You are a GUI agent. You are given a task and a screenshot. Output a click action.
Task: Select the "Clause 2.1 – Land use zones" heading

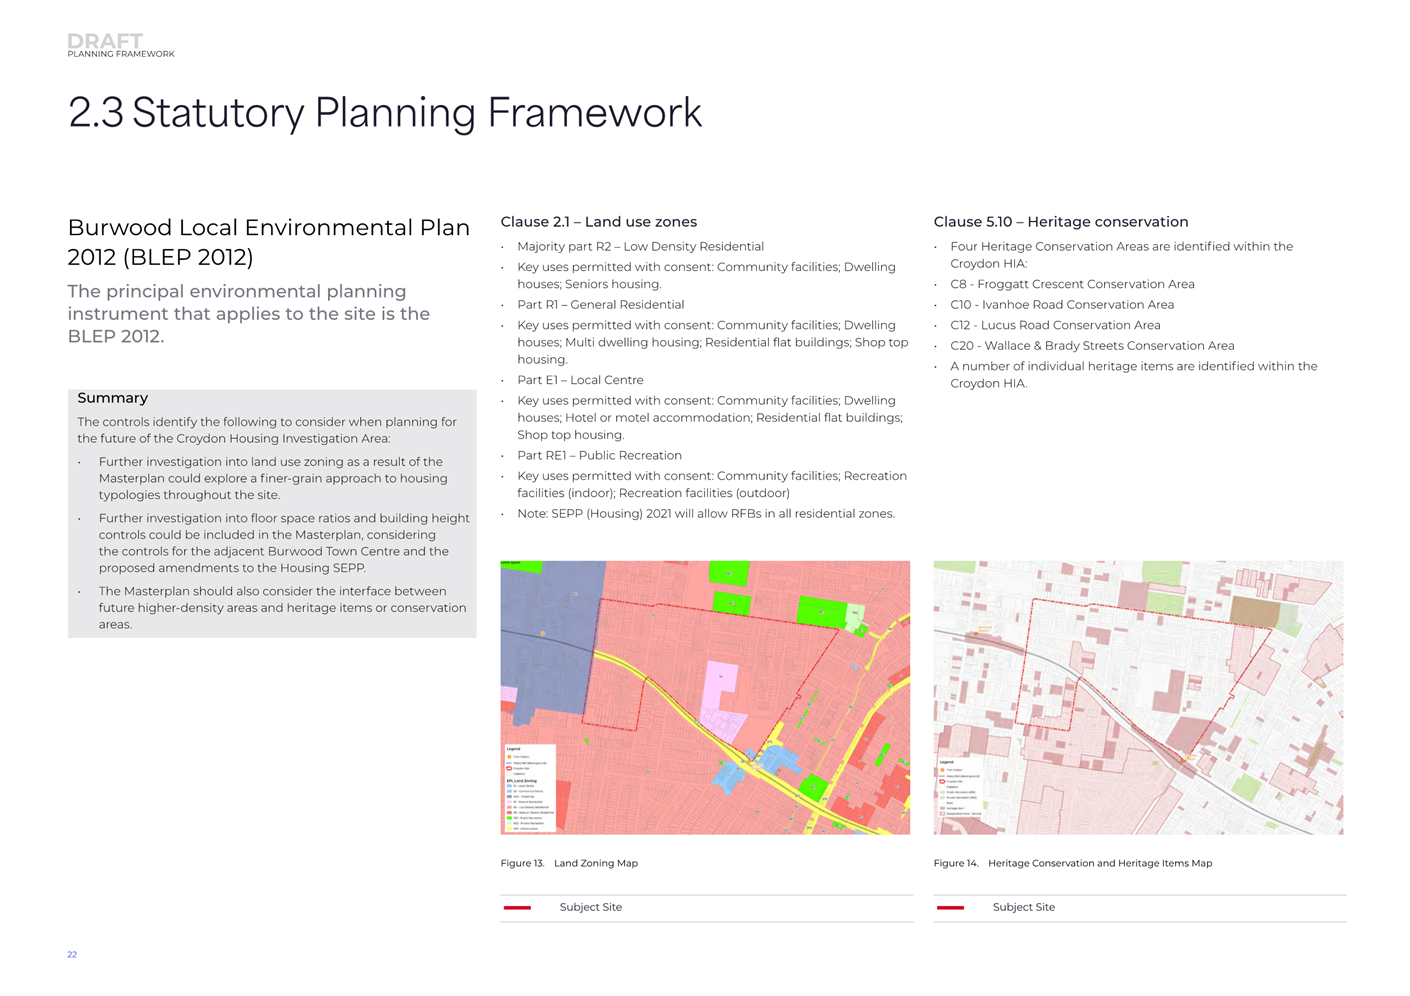pyautogui.click(x=598, y=222)
